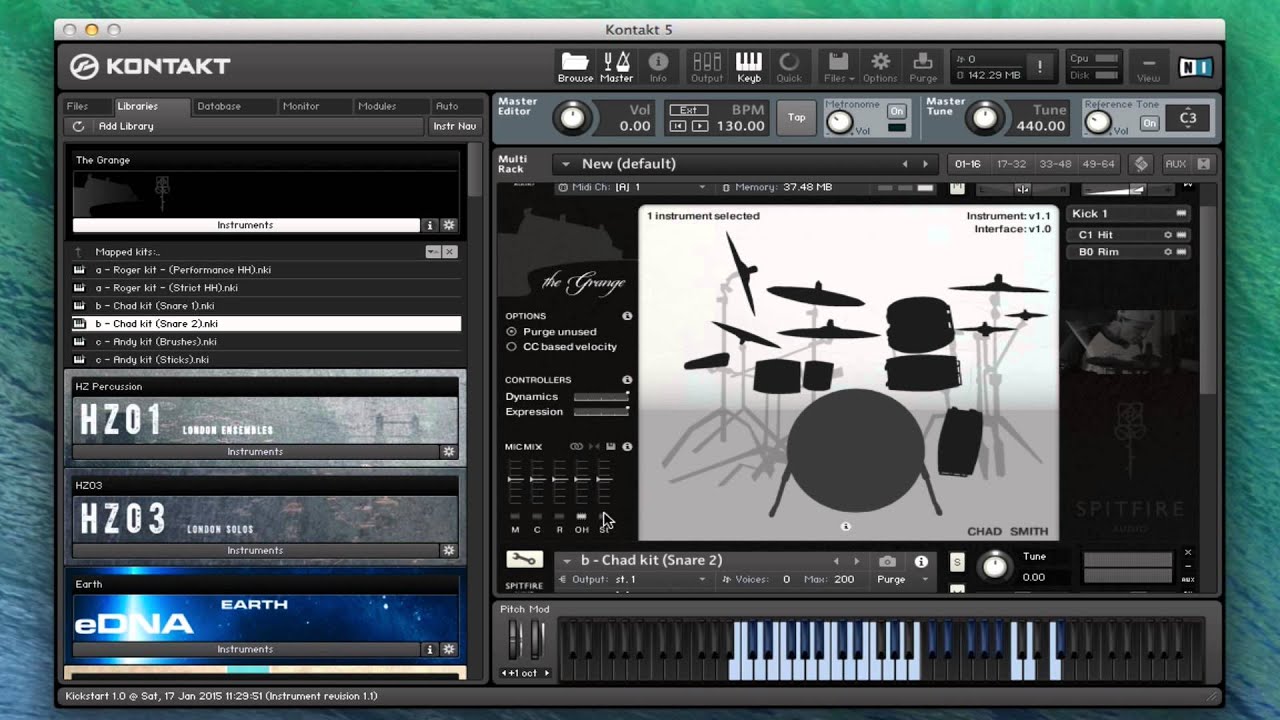Click the panic exclamation button
Screen dimensions: 1280x720
(x=1040, y=67)
